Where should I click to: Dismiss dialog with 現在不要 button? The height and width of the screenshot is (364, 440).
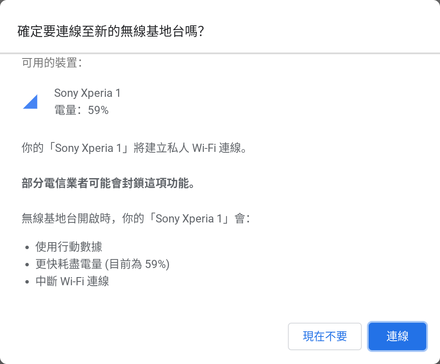325,336
